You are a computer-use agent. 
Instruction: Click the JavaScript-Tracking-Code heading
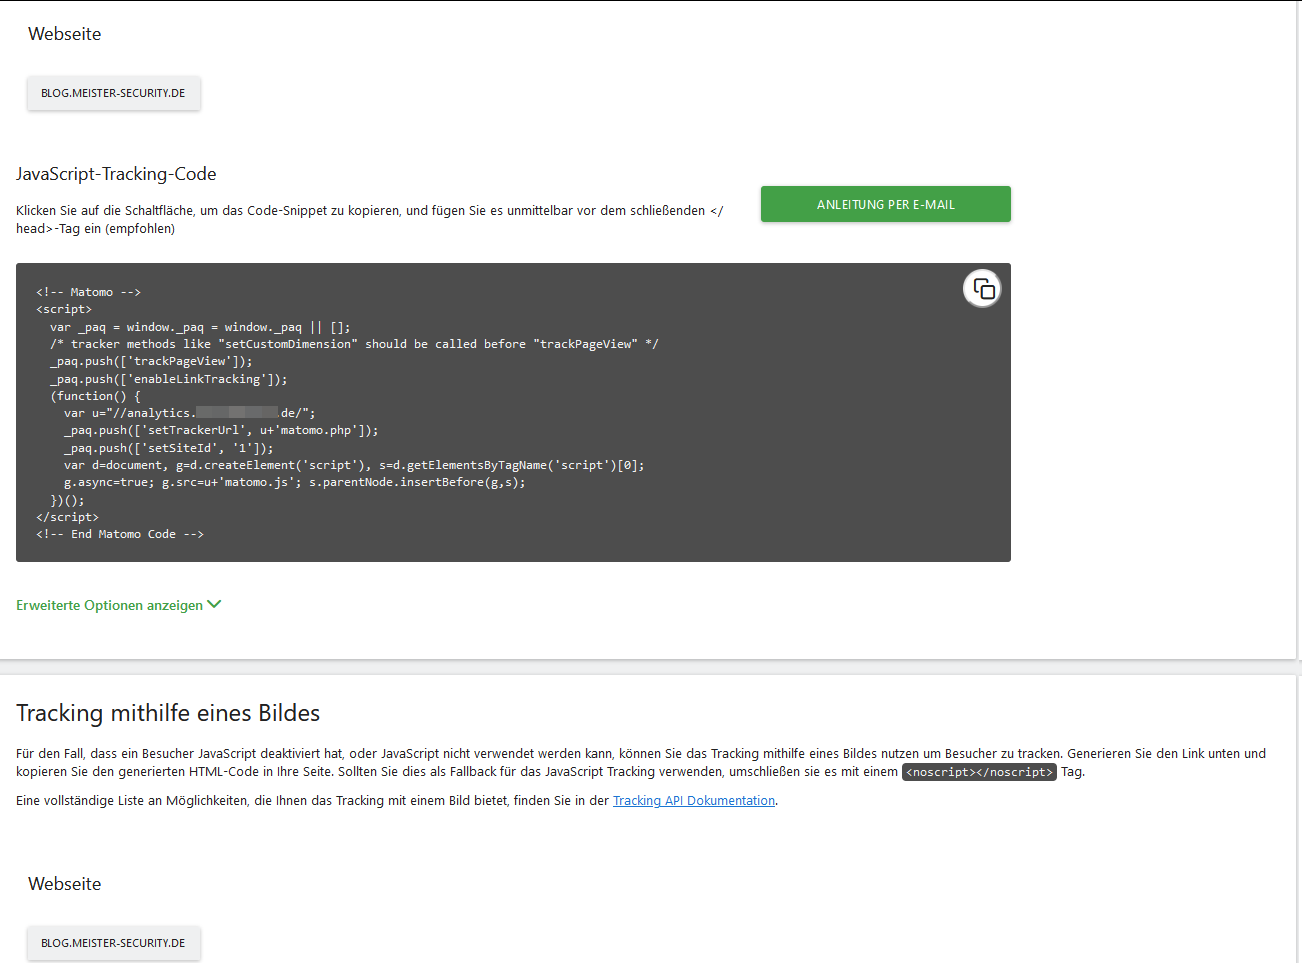tap(116, 174)
